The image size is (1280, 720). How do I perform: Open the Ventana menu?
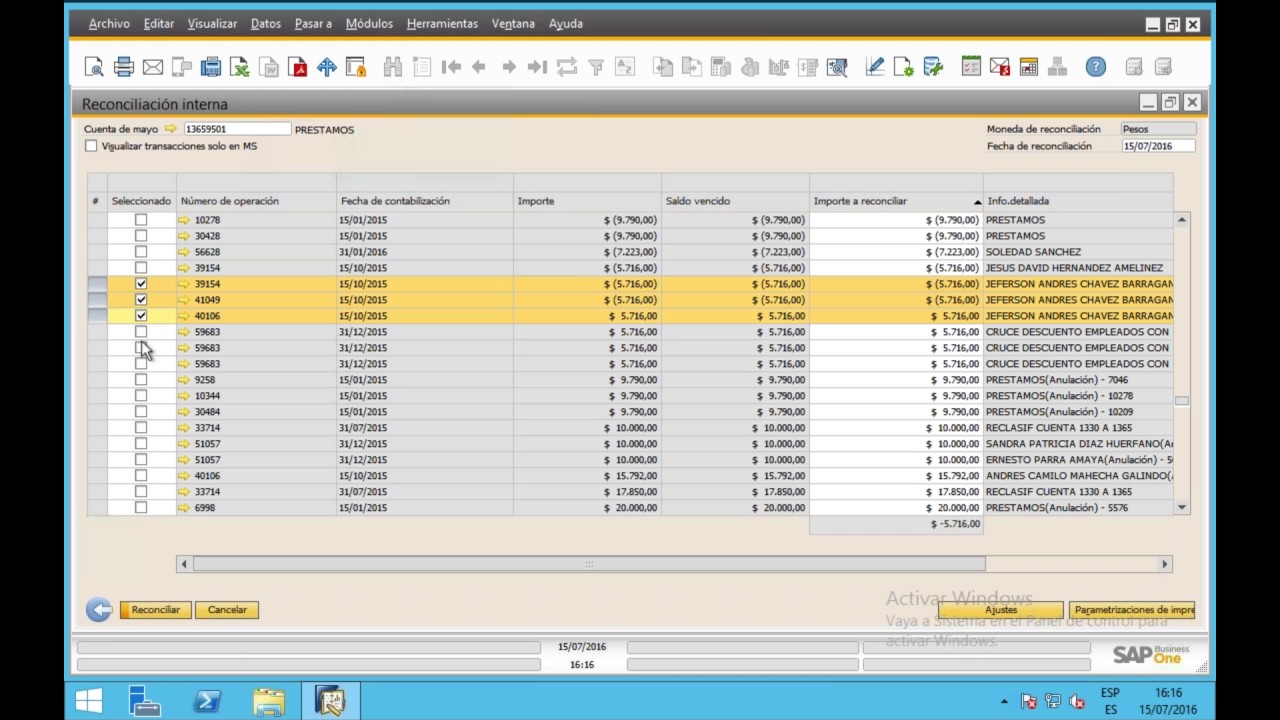click(x=513, y=24)
